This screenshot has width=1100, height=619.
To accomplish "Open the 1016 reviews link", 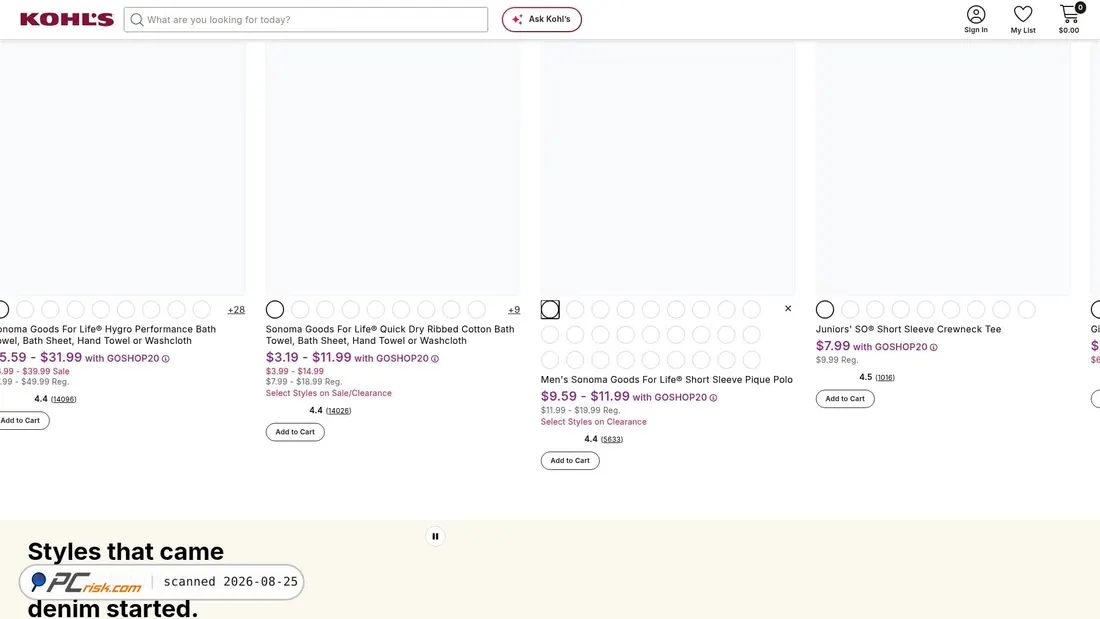I will pos(885,378).
